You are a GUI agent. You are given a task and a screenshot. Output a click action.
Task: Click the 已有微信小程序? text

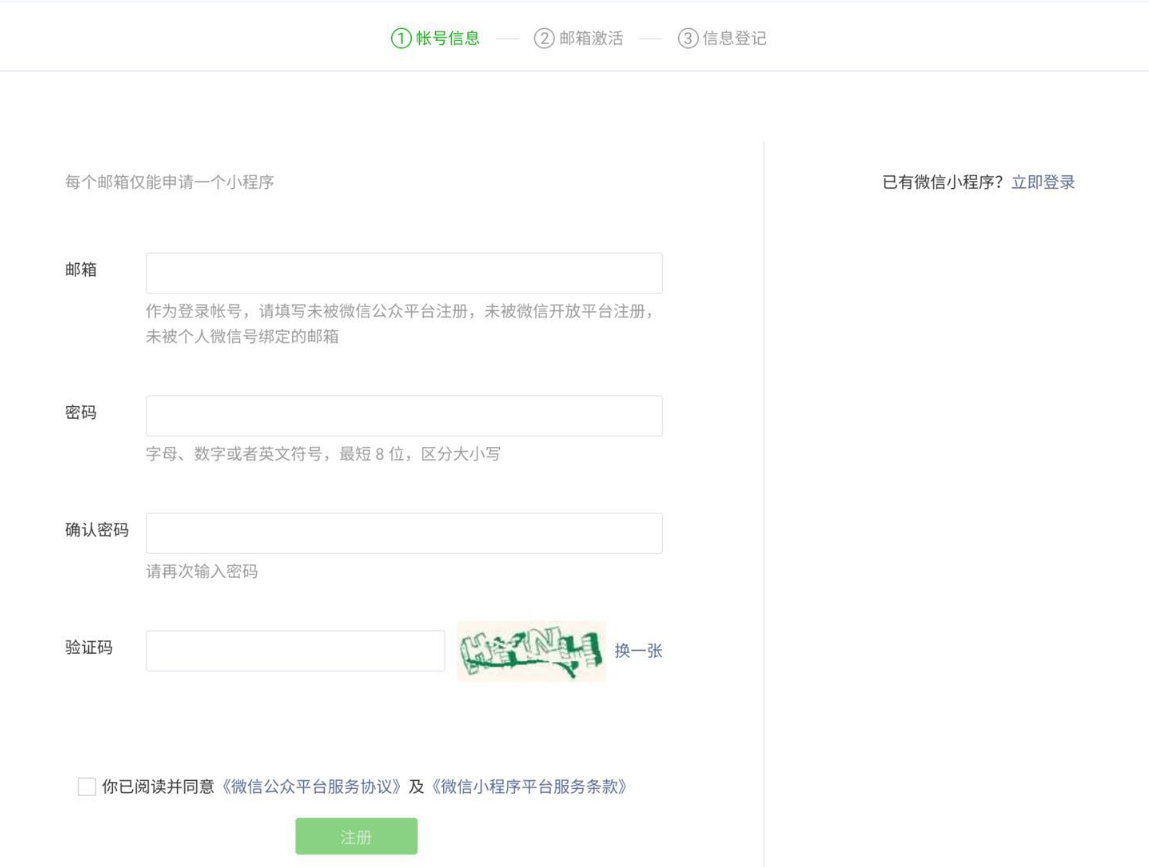(x=942, y=182)
